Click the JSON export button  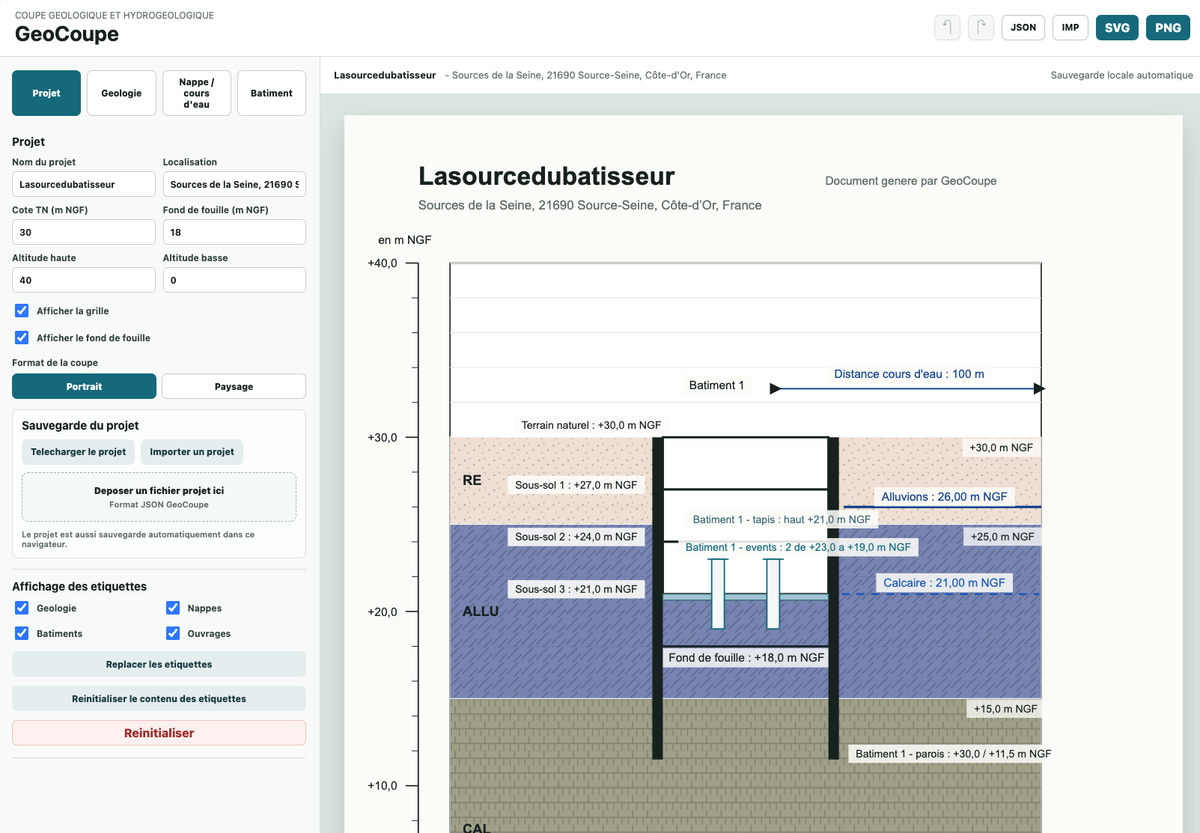(x=1023, y=27)
